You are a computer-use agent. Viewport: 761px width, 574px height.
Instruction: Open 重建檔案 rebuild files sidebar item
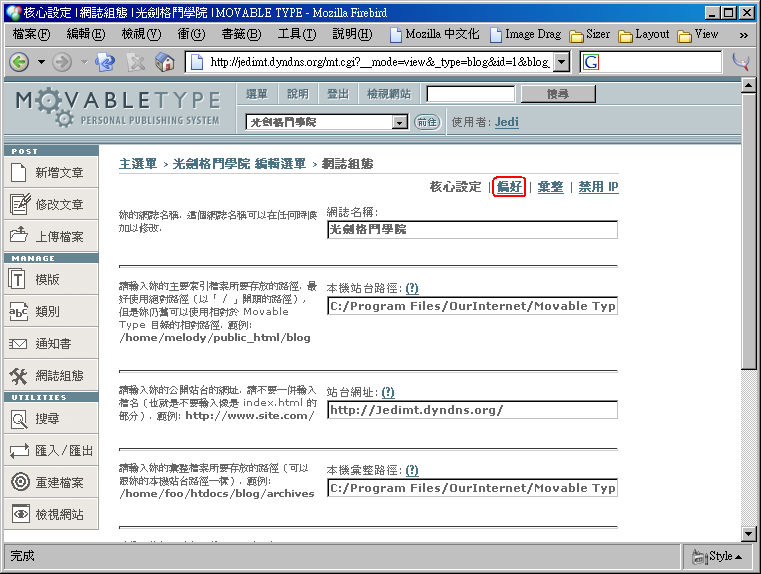coord(51,482)
